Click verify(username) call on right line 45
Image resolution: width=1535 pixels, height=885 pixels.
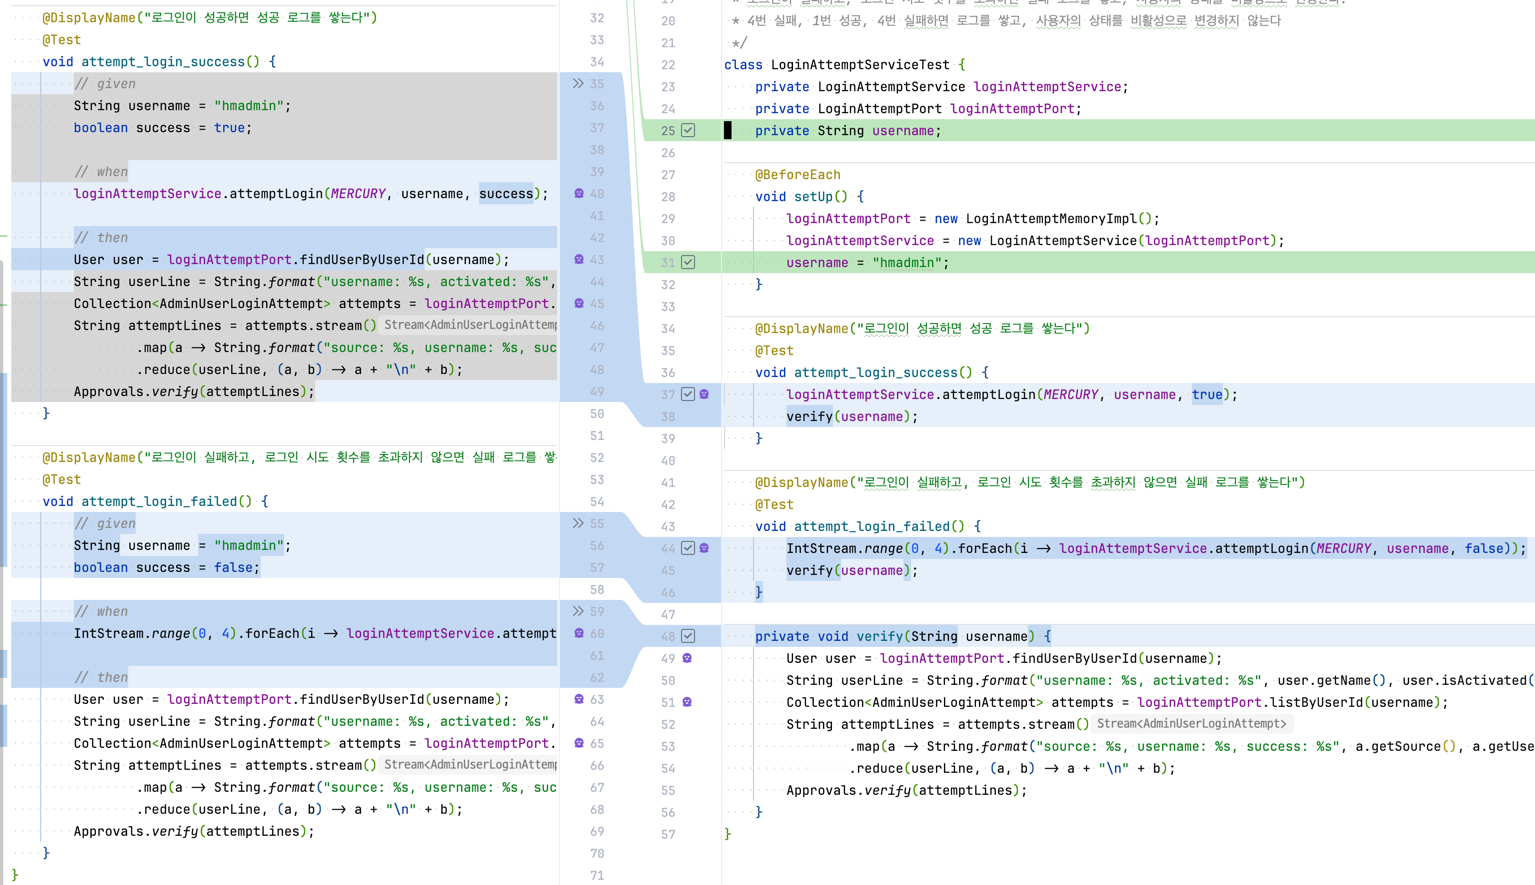[852, 570]
